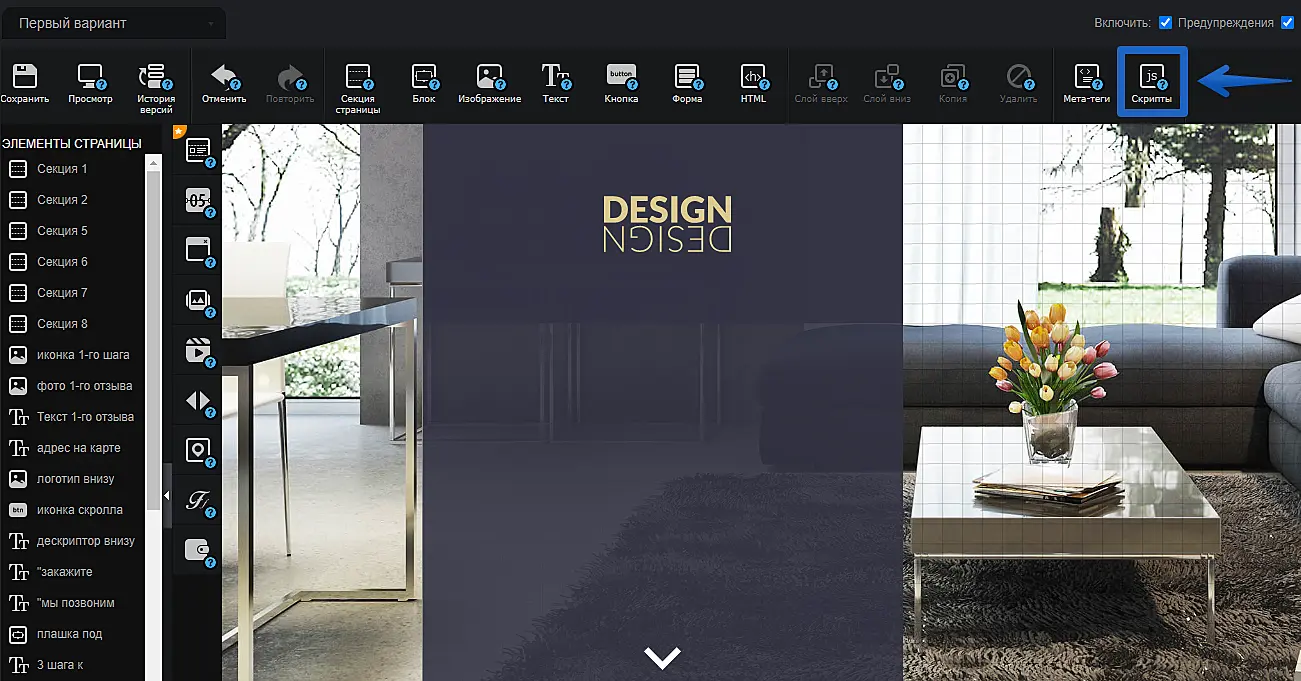Open the Первый вариант variant dropdown
This screenshot has height=681, width=1301.
(113, 23)
